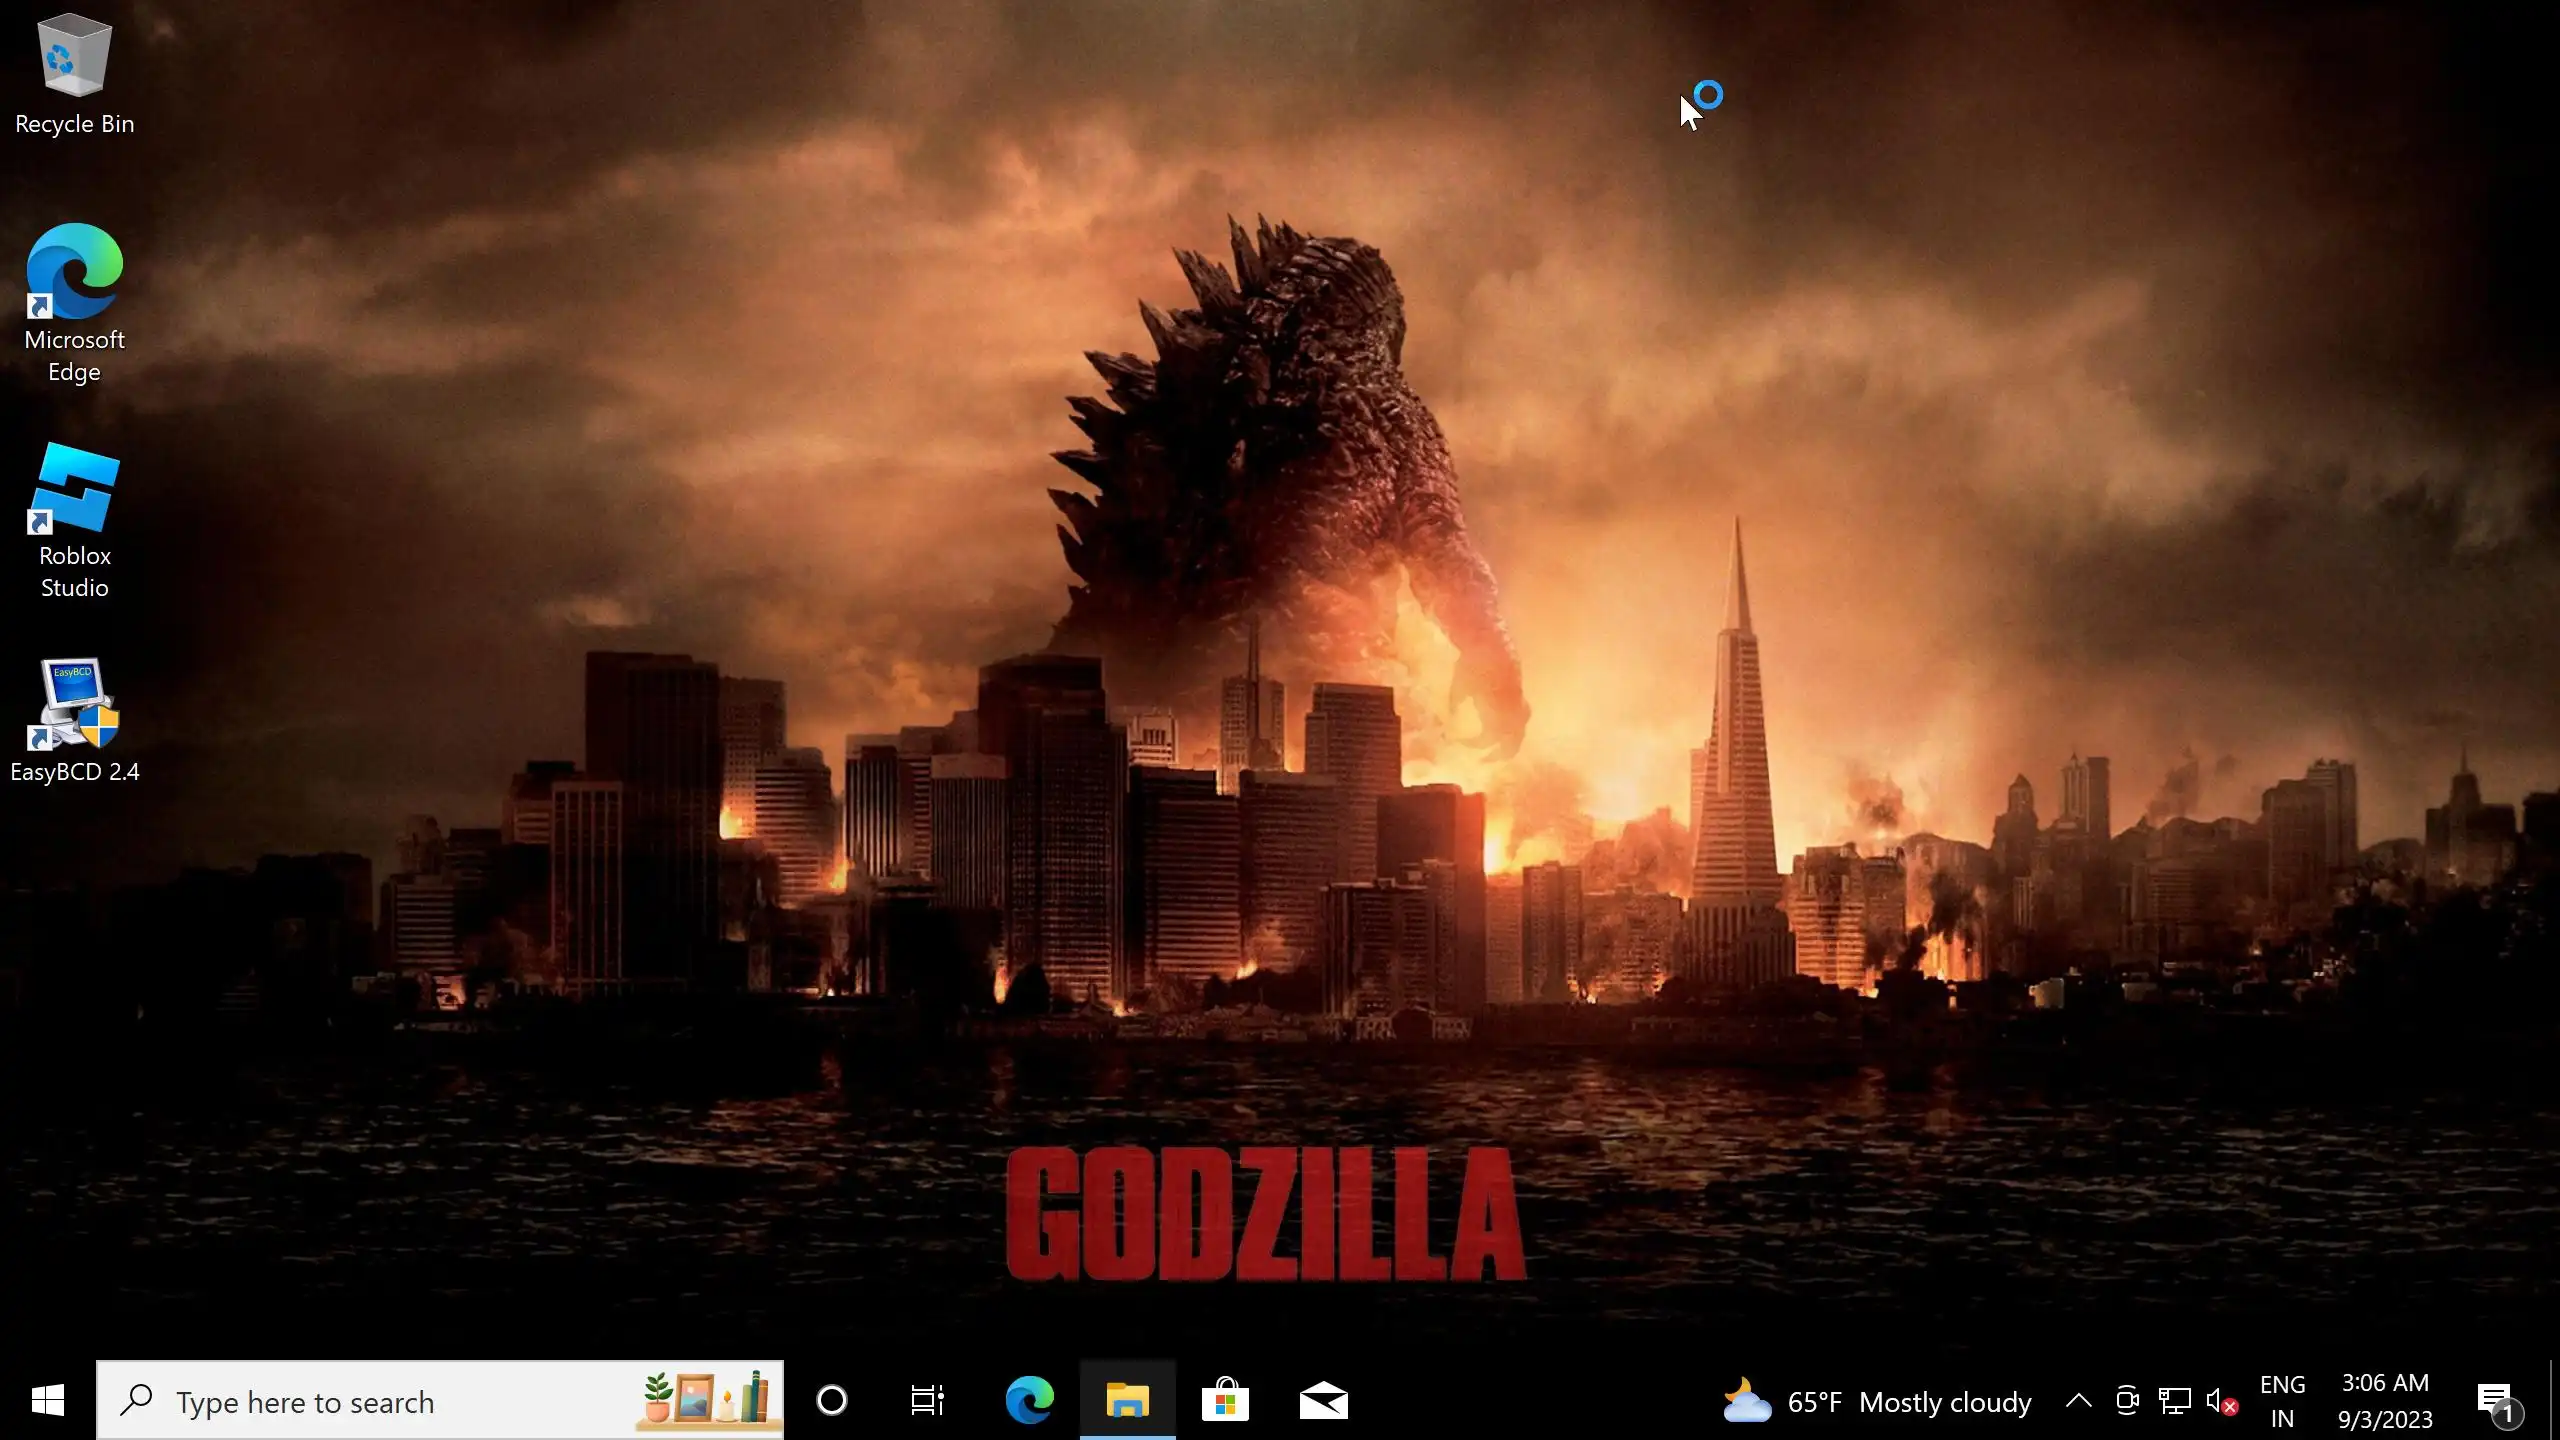The image size is (2560, 1440).
Task: Click the Meet Now camera tray icon
Action: click(2127, 1401)
